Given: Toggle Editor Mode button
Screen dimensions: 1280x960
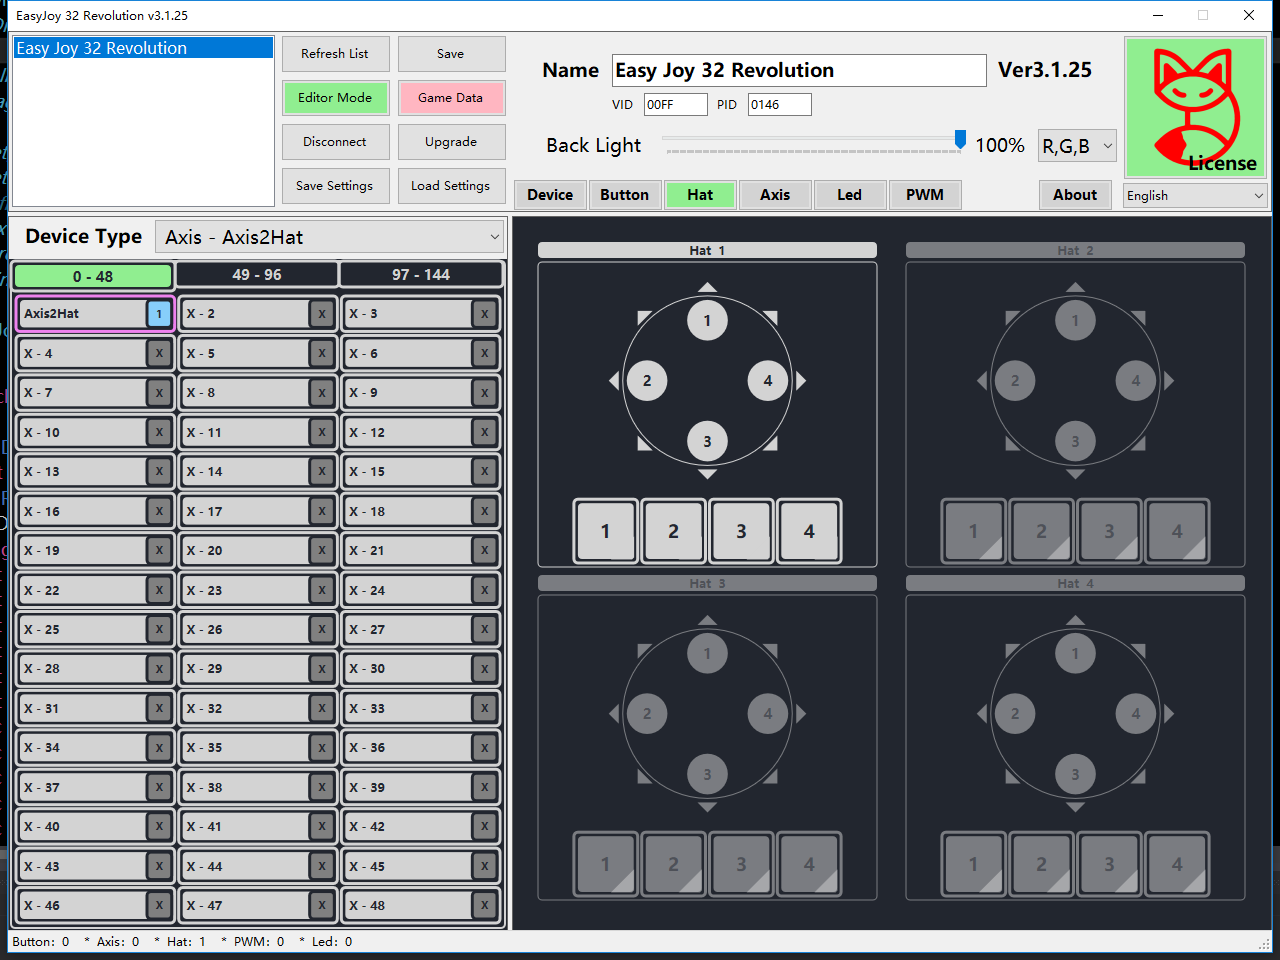Looking at the screenshot, I should [335, 98].
